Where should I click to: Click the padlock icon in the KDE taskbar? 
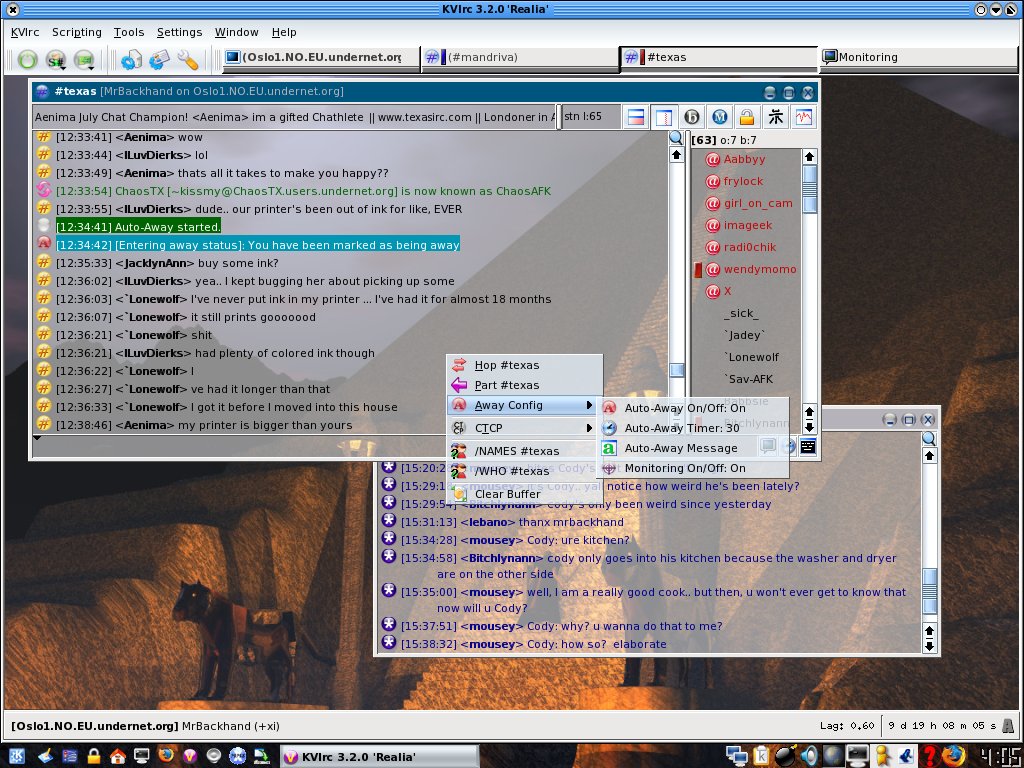(93, 756)
